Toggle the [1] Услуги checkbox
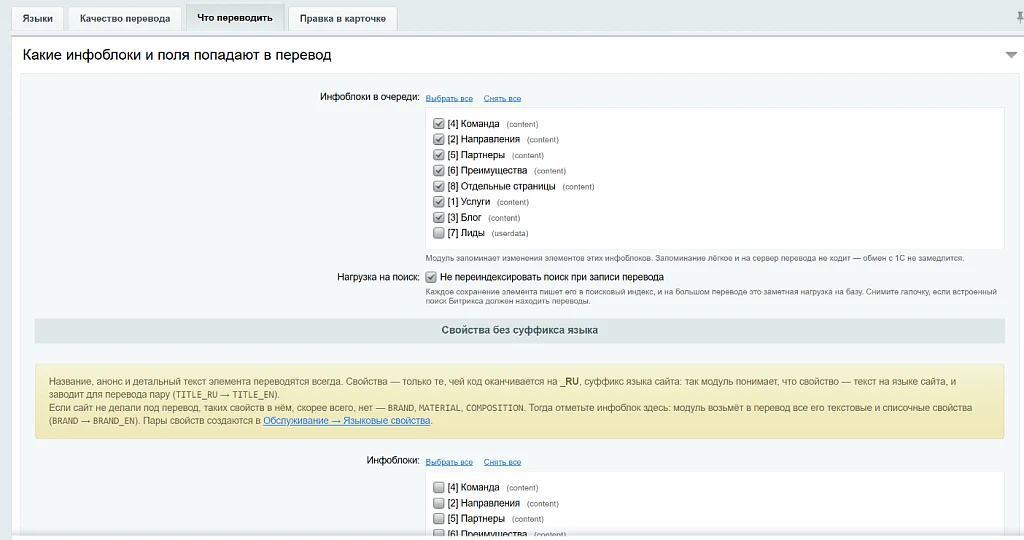Viewport: 1024px width, 540px height. tap(438, 202)
